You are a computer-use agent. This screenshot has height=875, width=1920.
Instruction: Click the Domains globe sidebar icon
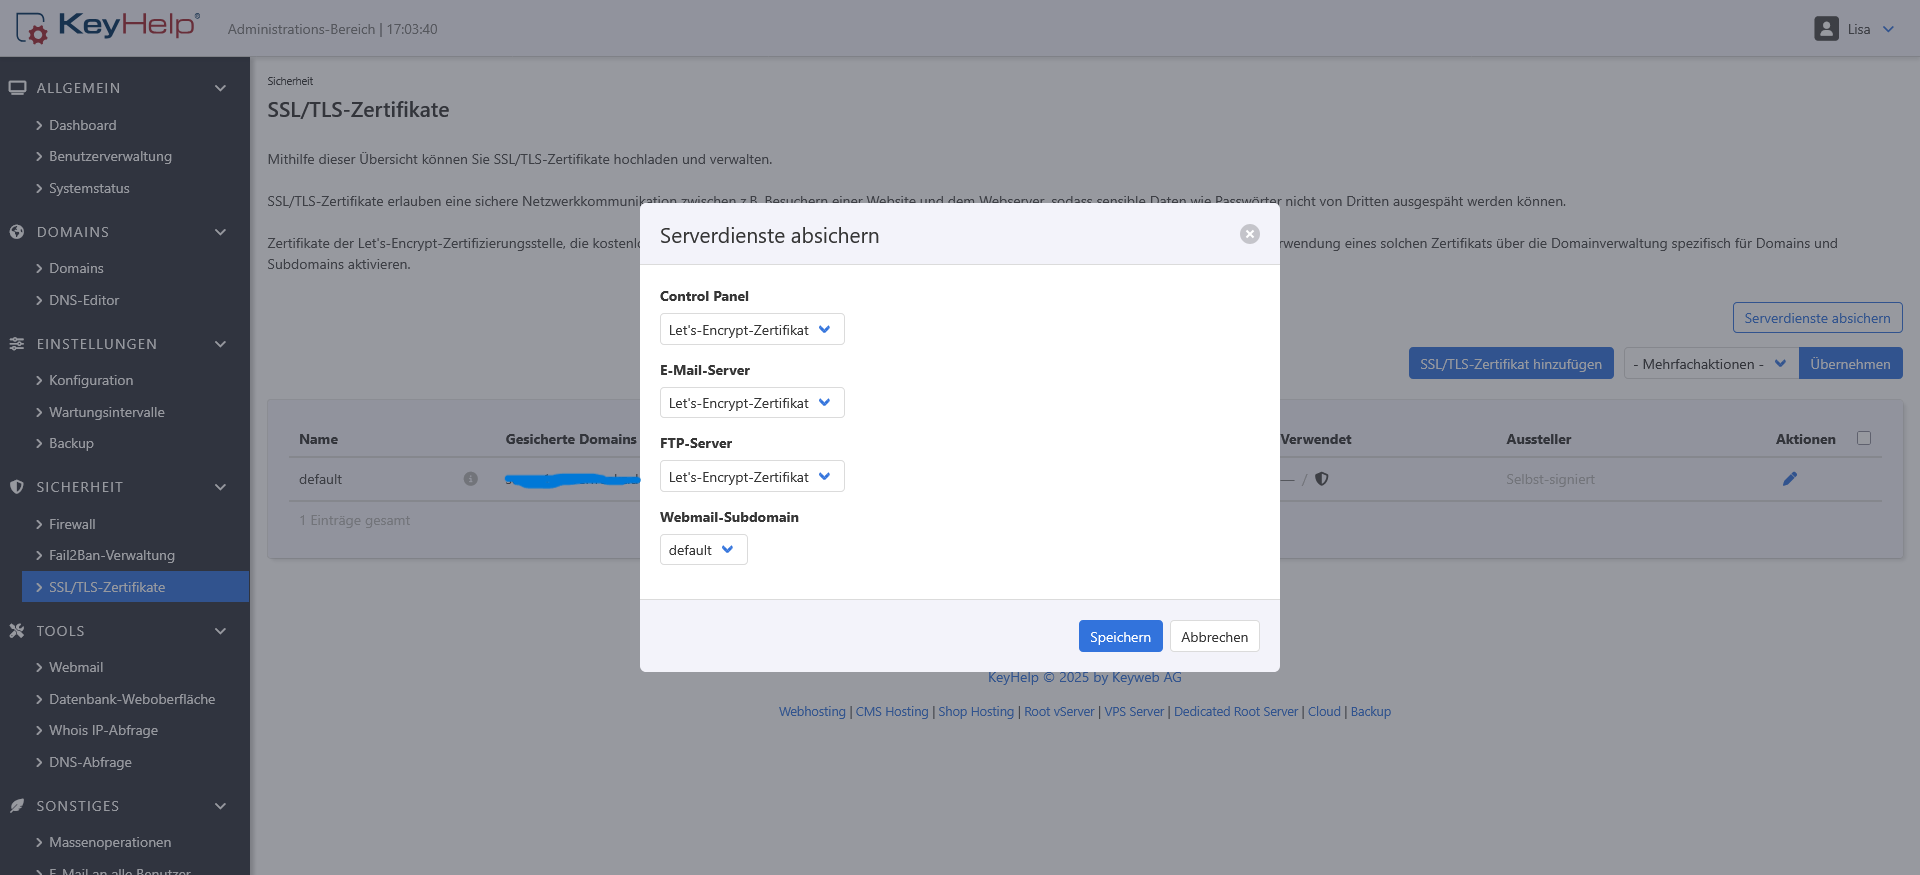click(x=17, y=232)
